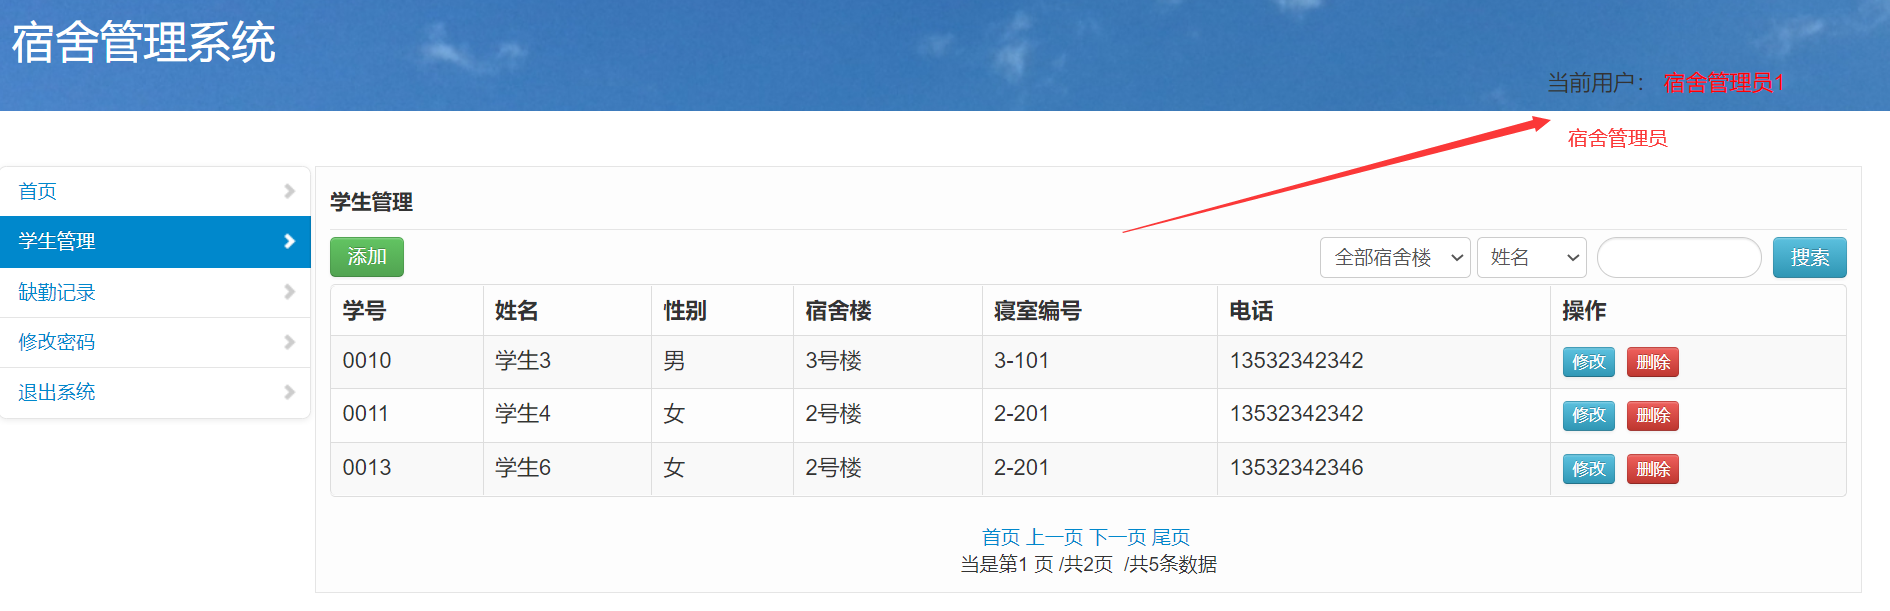Click the chevron arrow on 学生管理

(x=289, y=241)
